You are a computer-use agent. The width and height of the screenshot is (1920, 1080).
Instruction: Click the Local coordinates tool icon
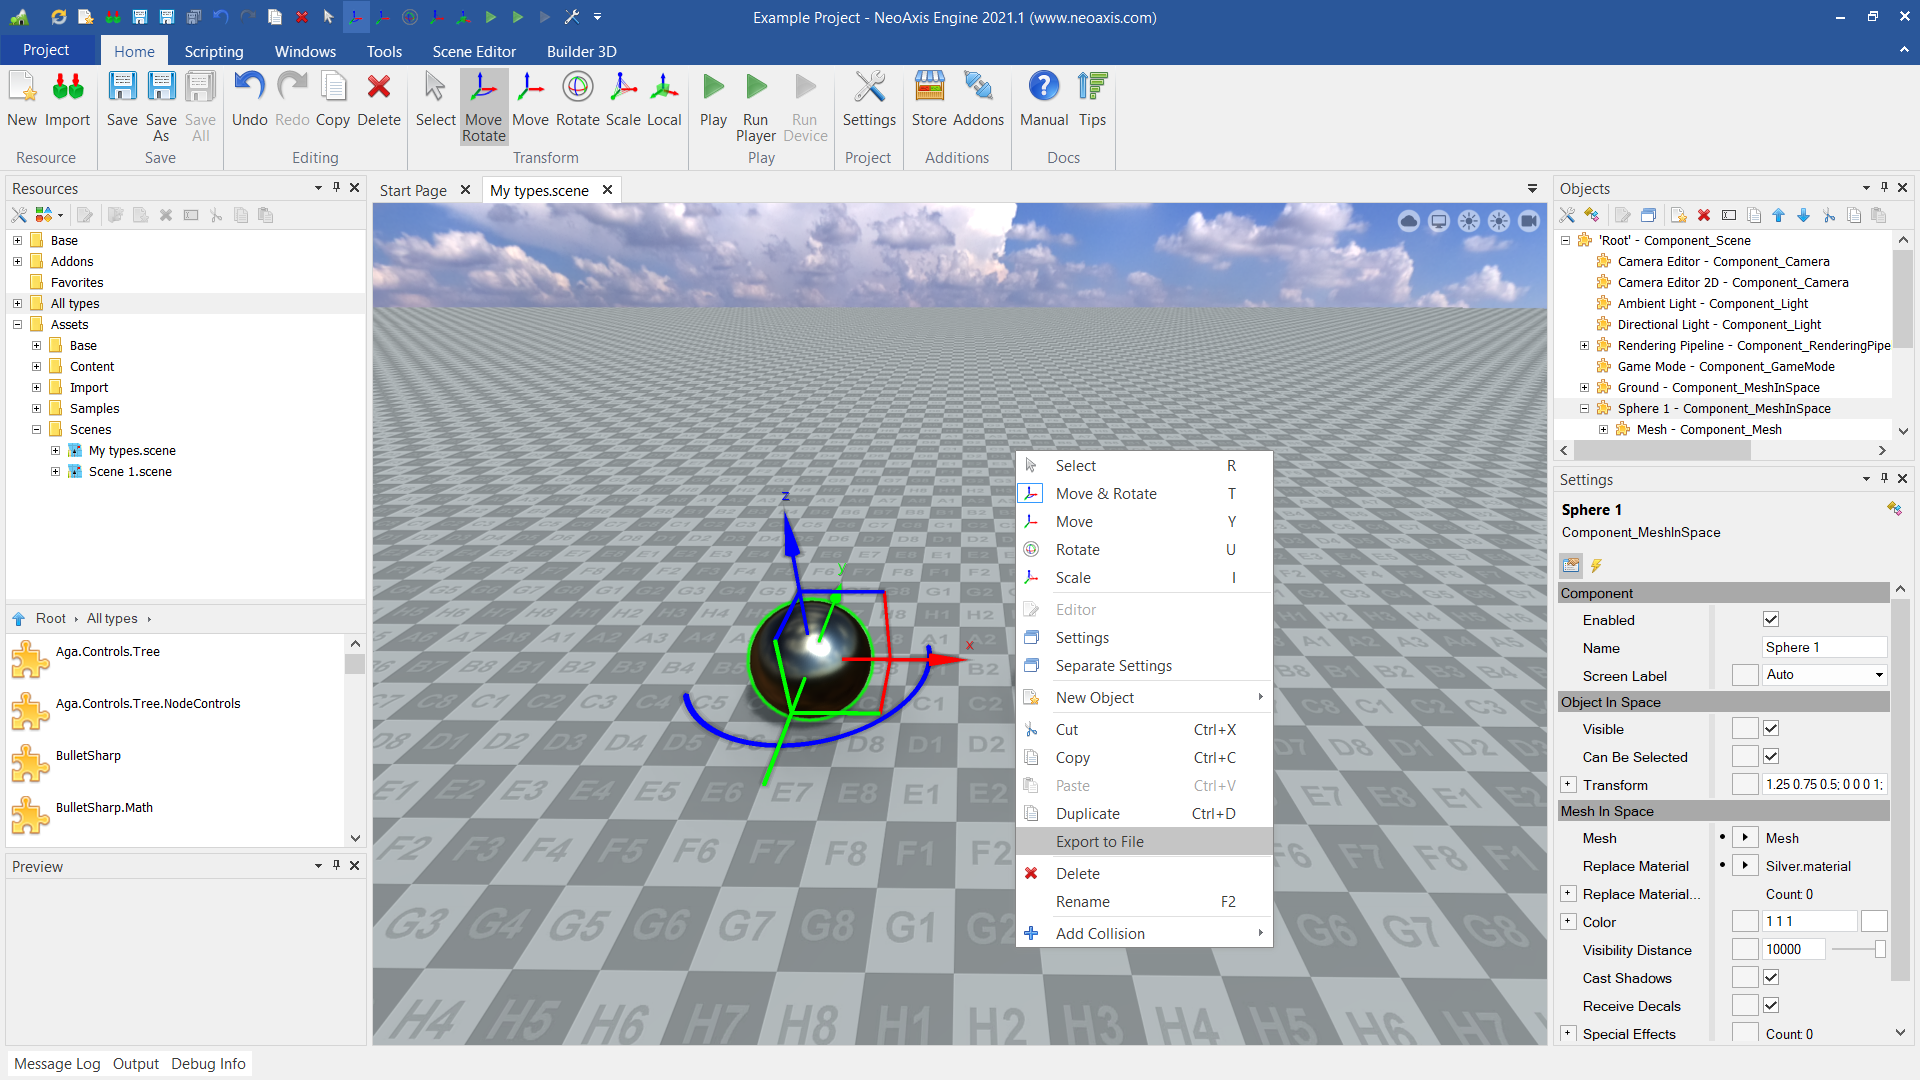pos(663,100)
